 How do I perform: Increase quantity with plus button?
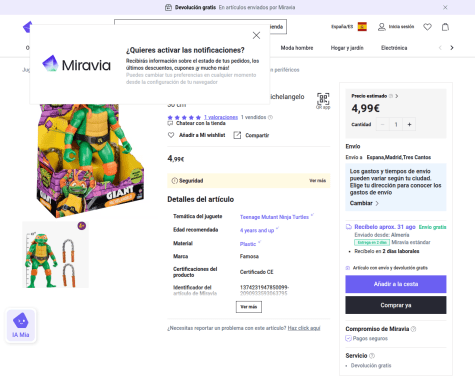tap(409, 124)
